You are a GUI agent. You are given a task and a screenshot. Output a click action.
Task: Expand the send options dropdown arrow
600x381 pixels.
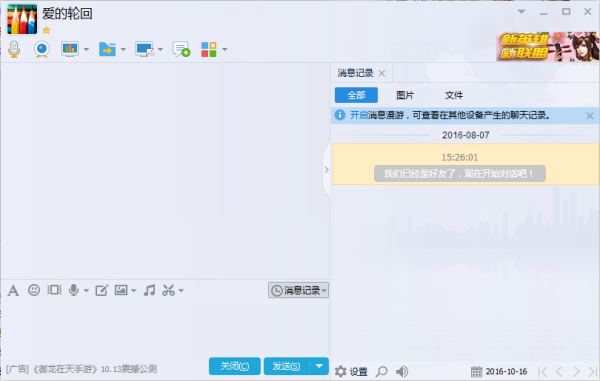pyautogui.click(x=320, y=366)
